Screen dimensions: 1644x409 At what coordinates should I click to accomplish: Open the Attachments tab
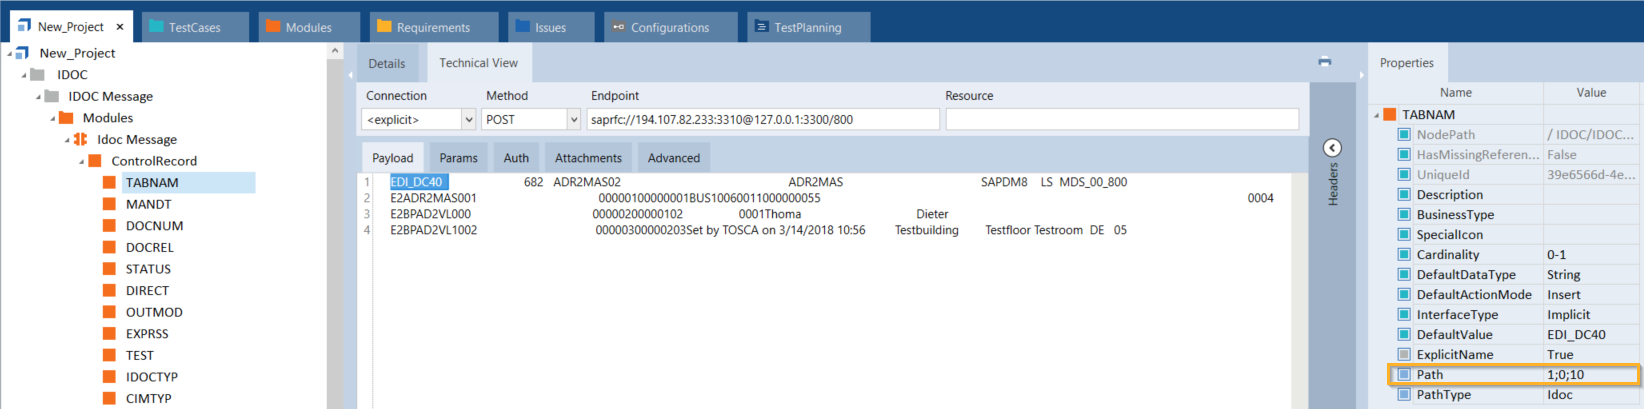pyautogui.click(x=588, y=158)
